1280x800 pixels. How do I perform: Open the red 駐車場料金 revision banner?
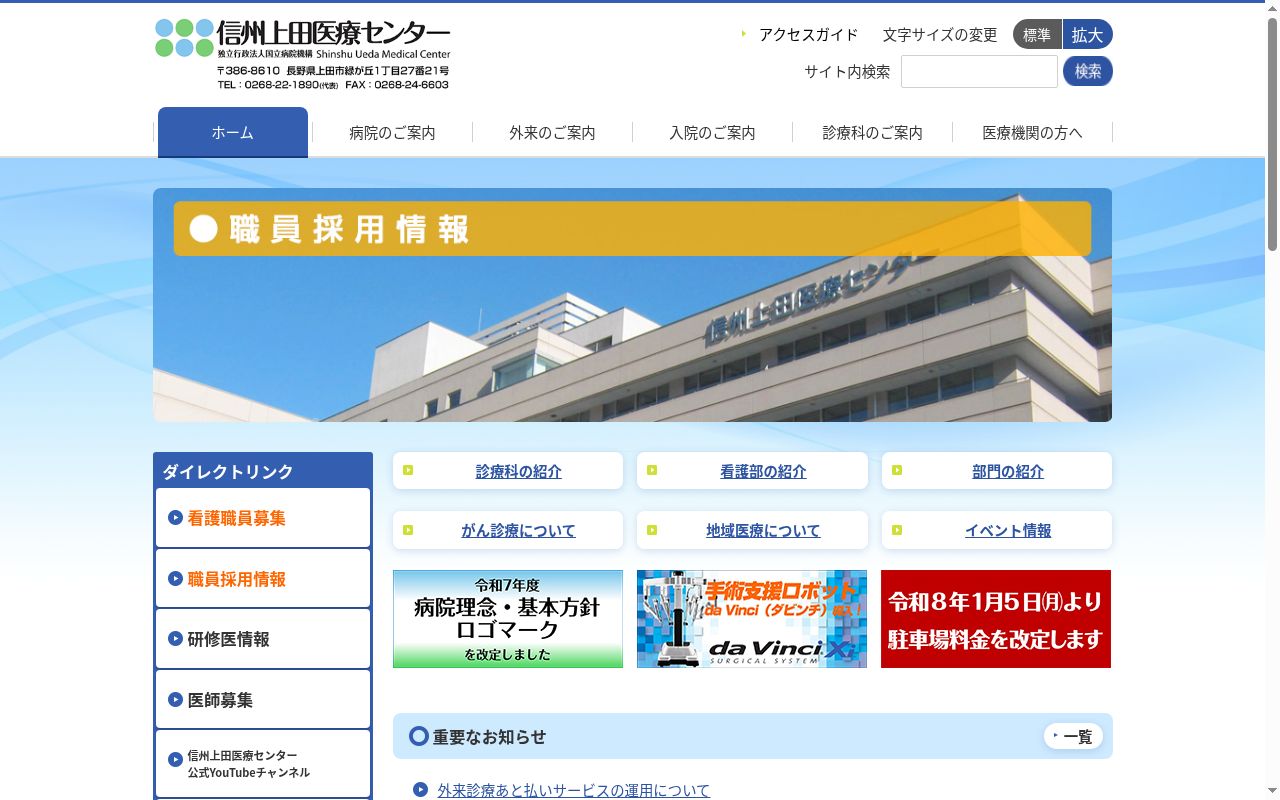[996, 619]
